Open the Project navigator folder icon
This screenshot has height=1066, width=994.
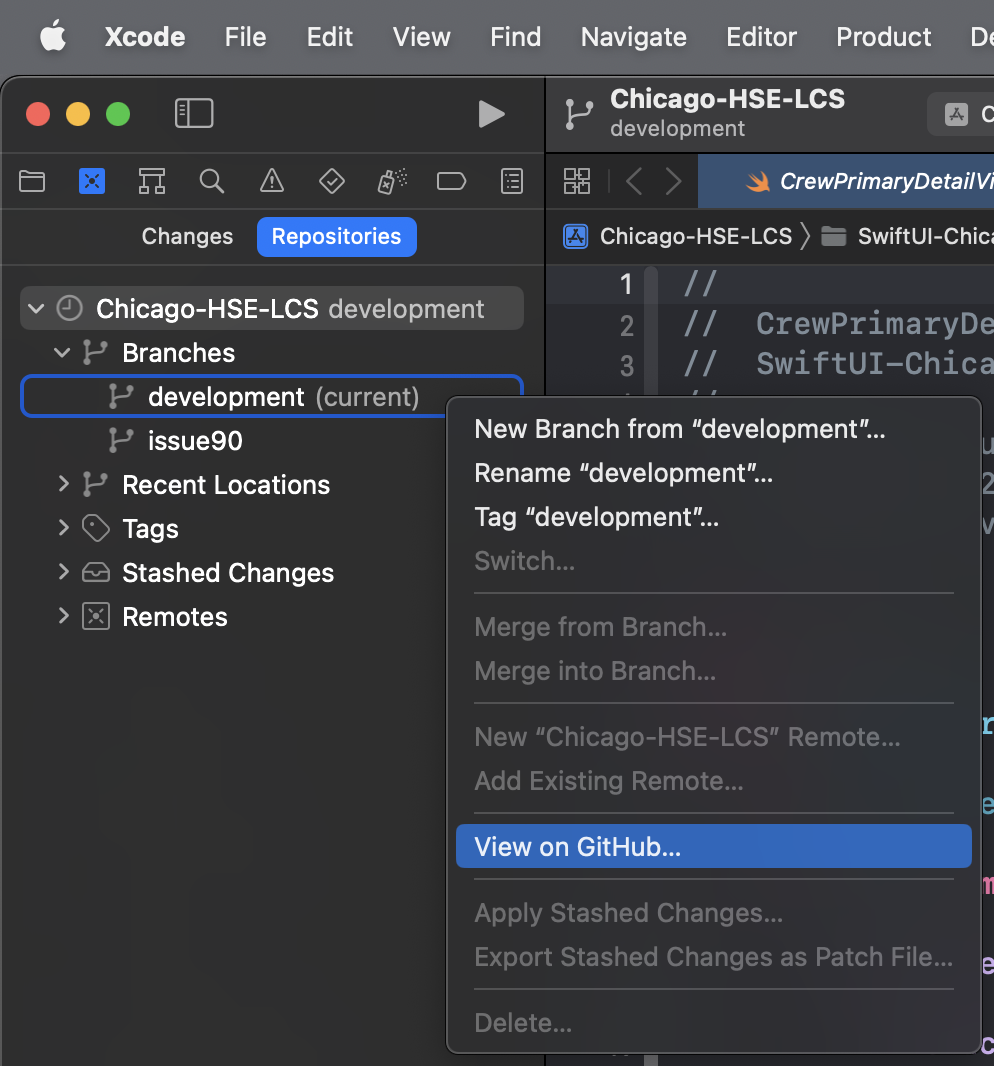click(x=32, y=181)
